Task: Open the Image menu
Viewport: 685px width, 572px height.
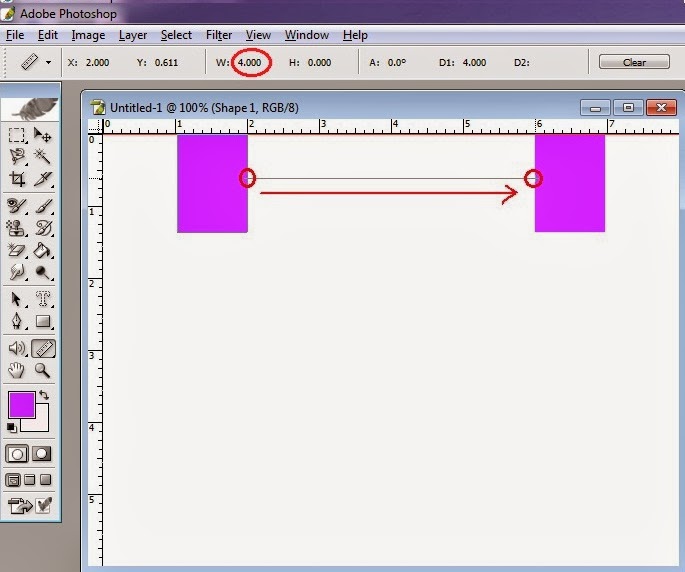Action: pyautogui.click(x=88, y=35)
